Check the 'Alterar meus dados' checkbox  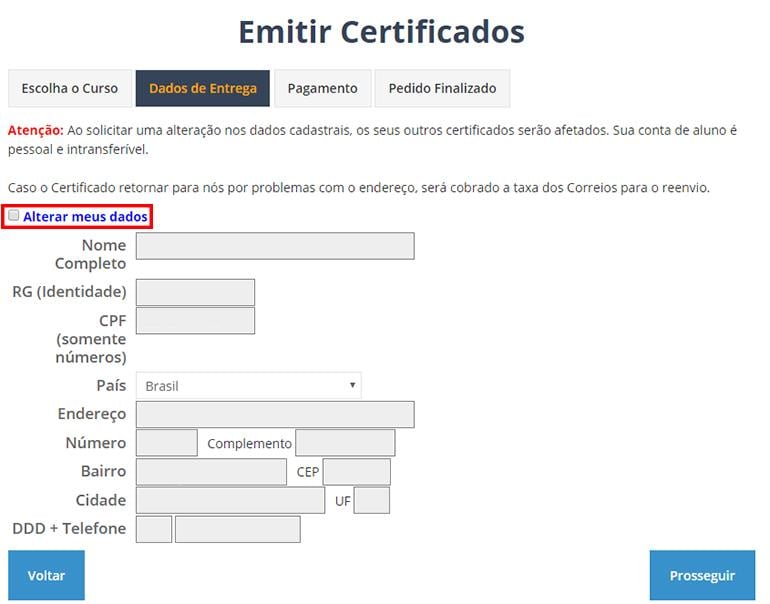coord(14,216)
